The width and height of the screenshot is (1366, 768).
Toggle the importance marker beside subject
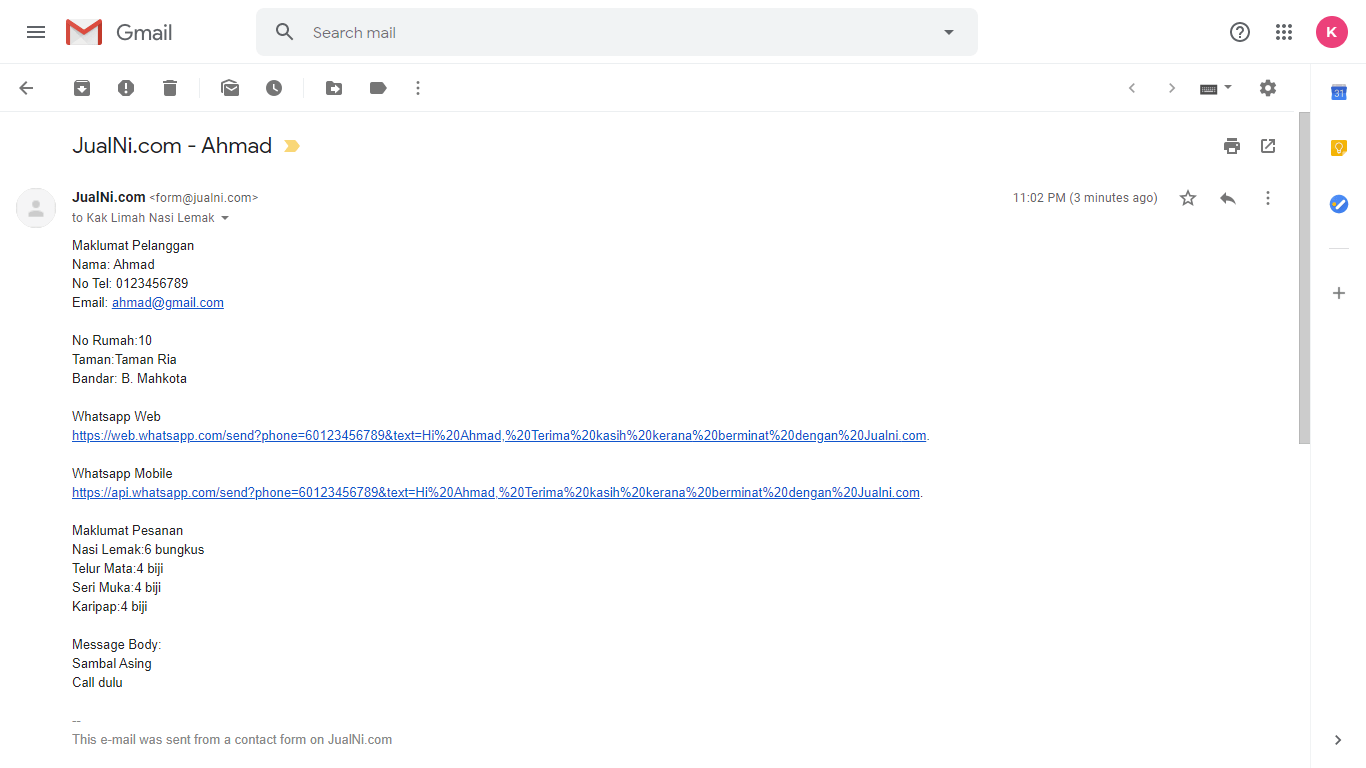tap(291, 146)
